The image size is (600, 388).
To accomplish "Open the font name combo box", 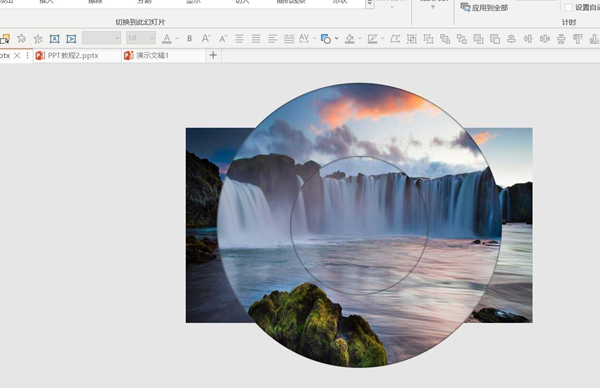I will (x=101, y=38).
